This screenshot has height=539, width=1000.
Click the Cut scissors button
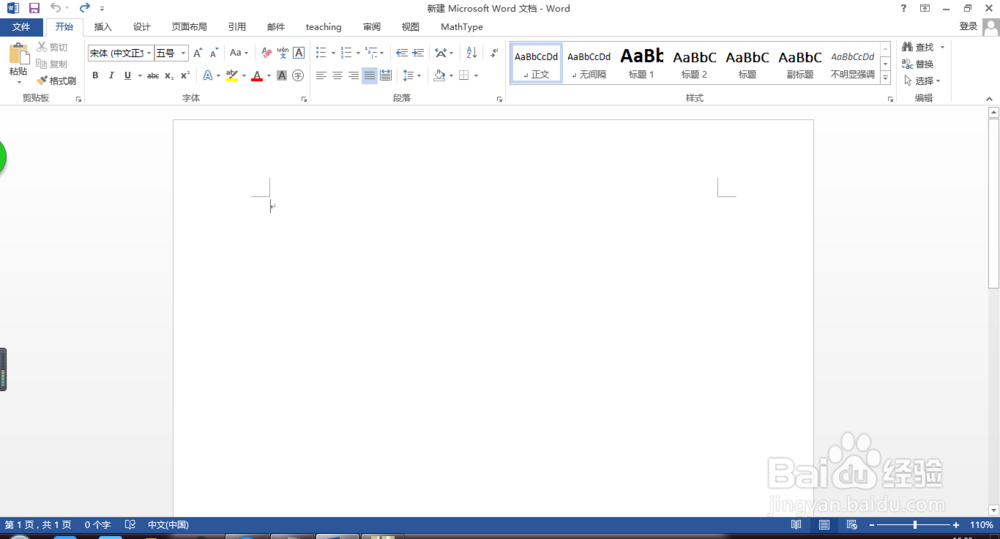52,47
